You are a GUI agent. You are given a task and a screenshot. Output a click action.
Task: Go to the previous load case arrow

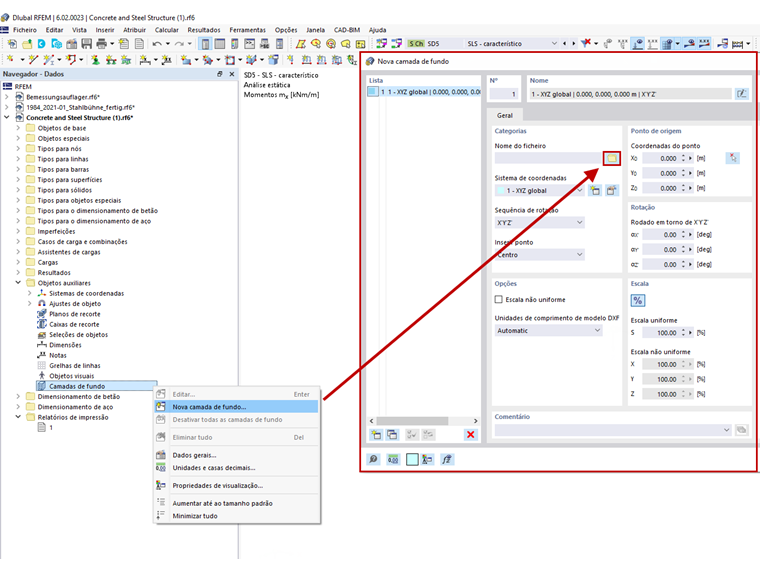click(564, 43)
